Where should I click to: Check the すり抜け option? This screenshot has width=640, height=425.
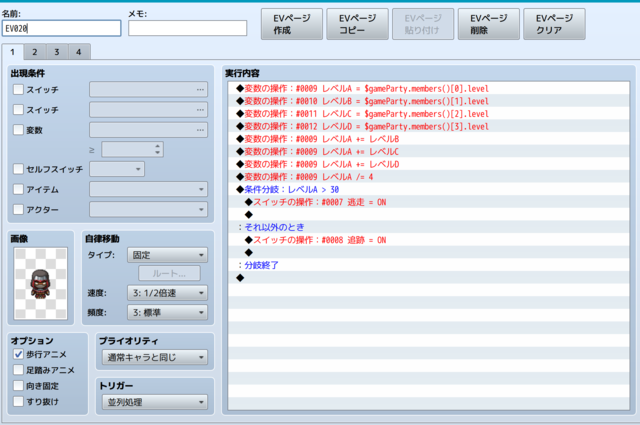point(18,401)
